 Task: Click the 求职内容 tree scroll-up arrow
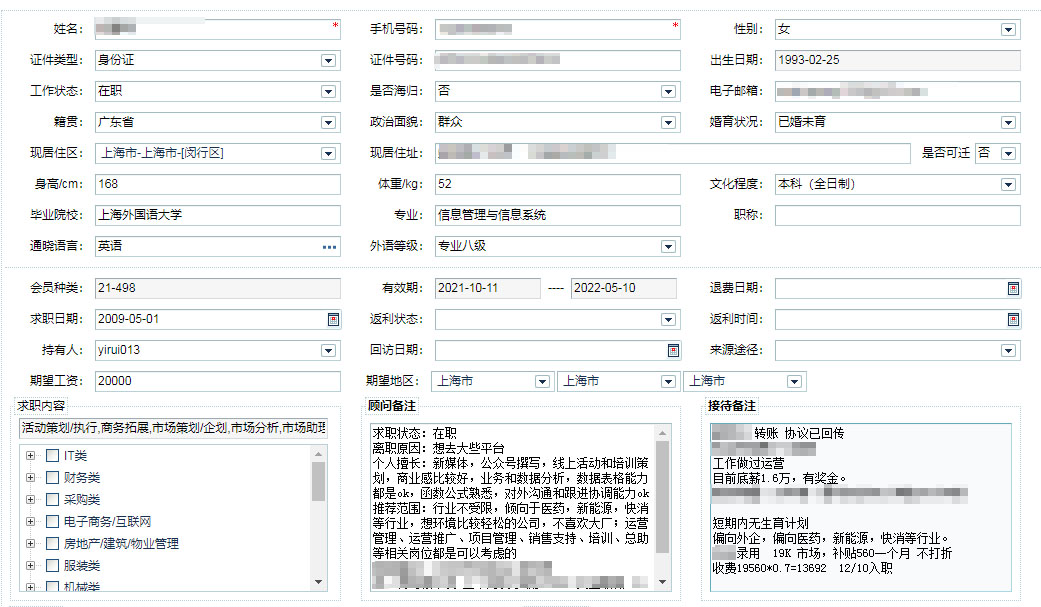pyautogui.click(x=319, y=454)
